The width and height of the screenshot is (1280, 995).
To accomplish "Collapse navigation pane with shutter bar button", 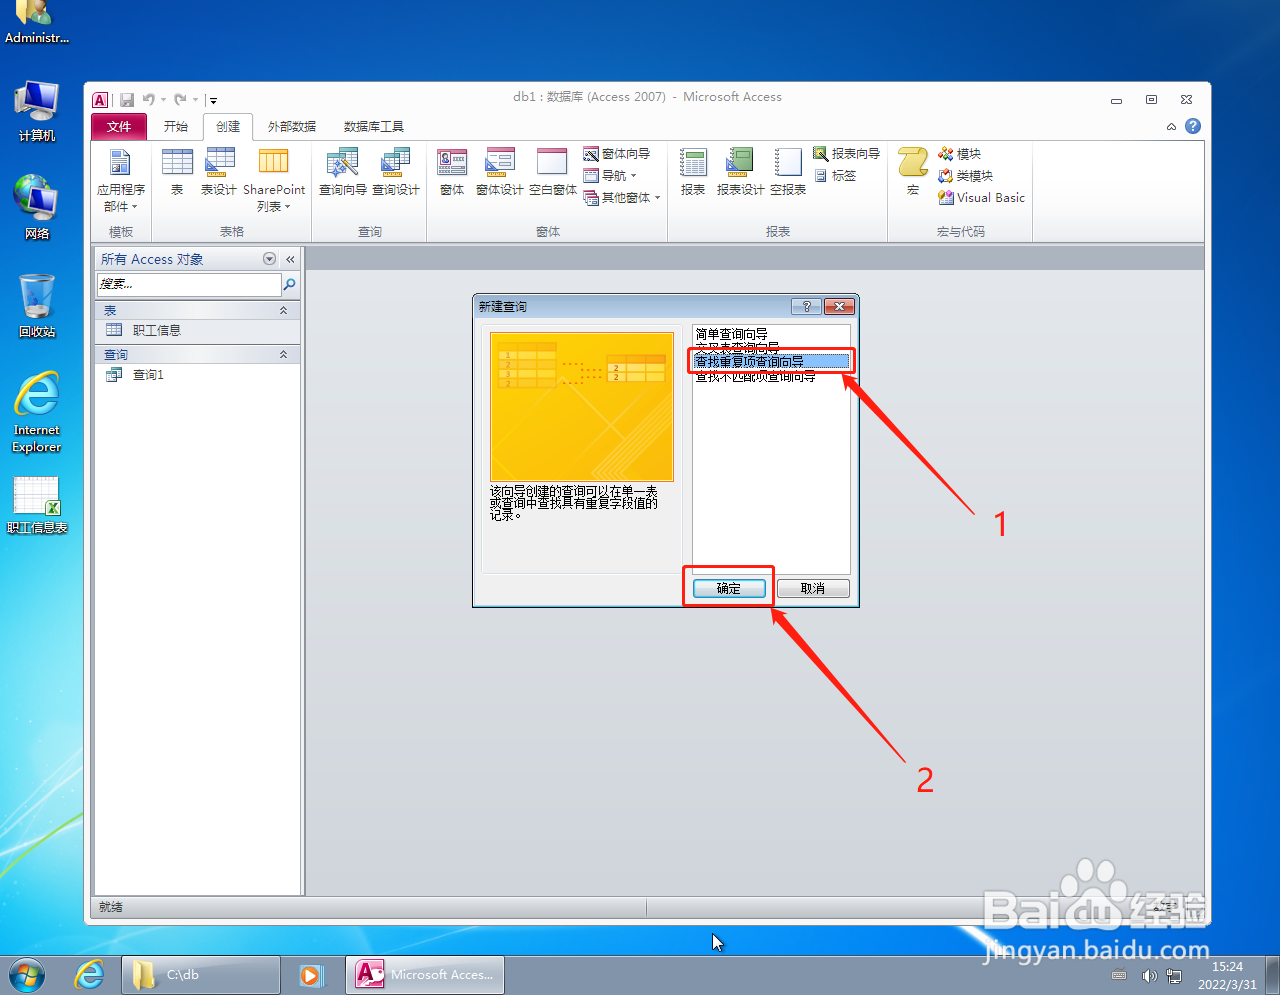I will [x=290, y=259].
